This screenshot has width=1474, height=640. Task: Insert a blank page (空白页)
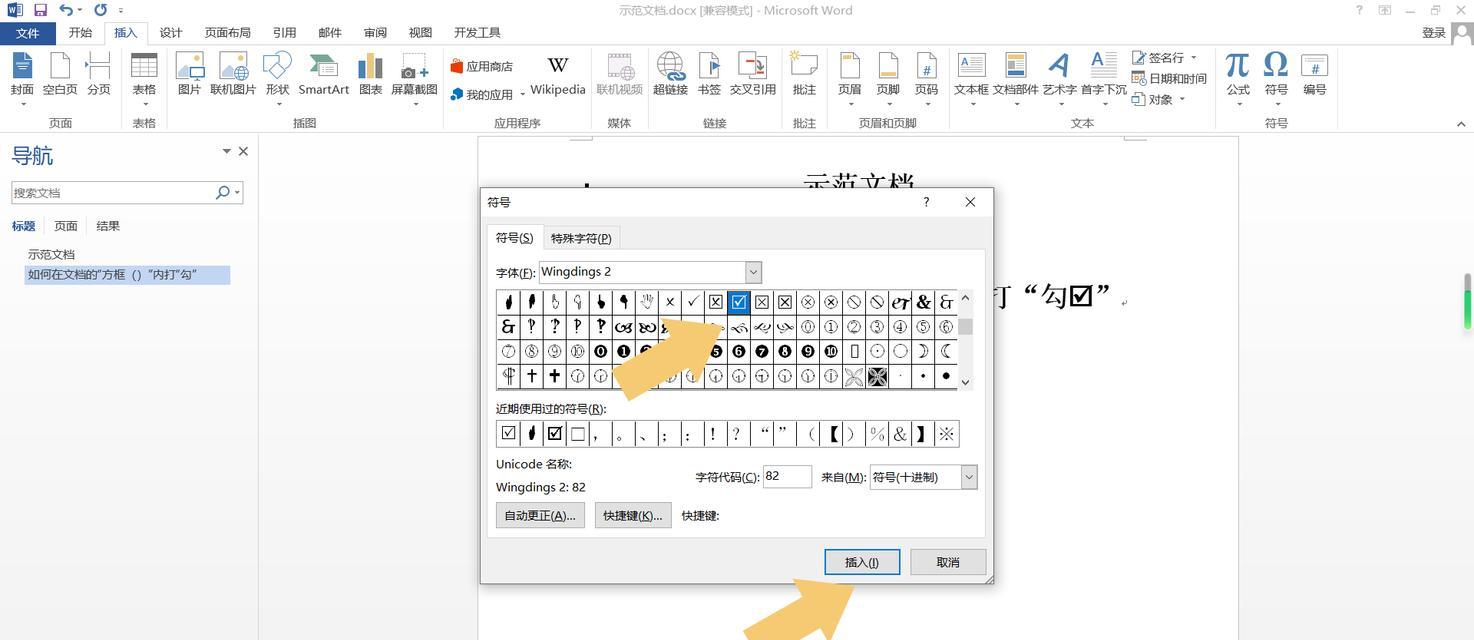(x=60, y=67)
